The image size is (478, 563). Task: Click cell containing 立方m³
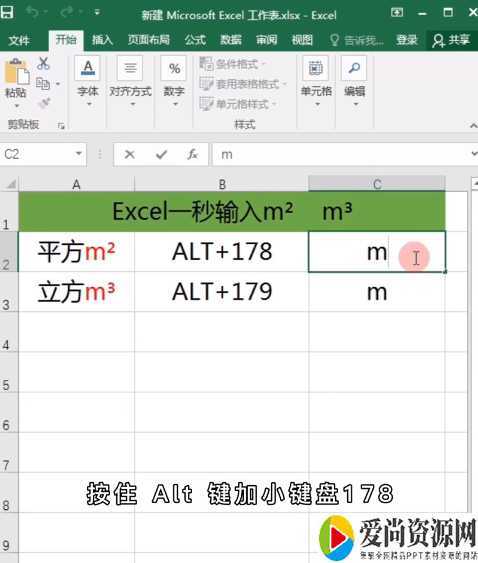coord(76,292)
